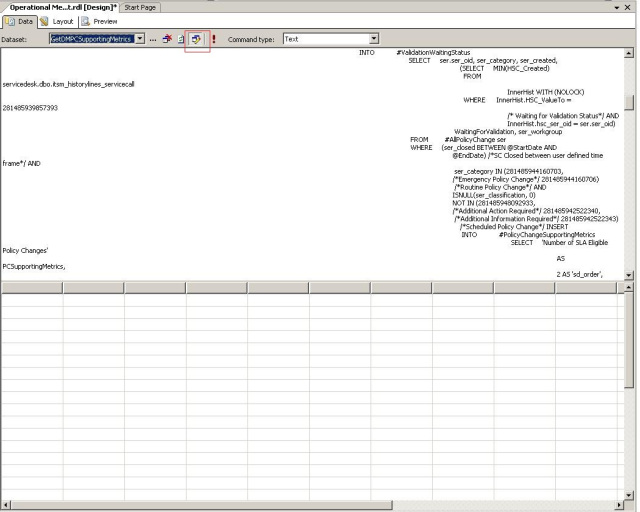Click 'PCSupportingMetrics,' line in query
The height and width of the screenshot is (512, 640).
pyautogui.click(x=34, y=266)
